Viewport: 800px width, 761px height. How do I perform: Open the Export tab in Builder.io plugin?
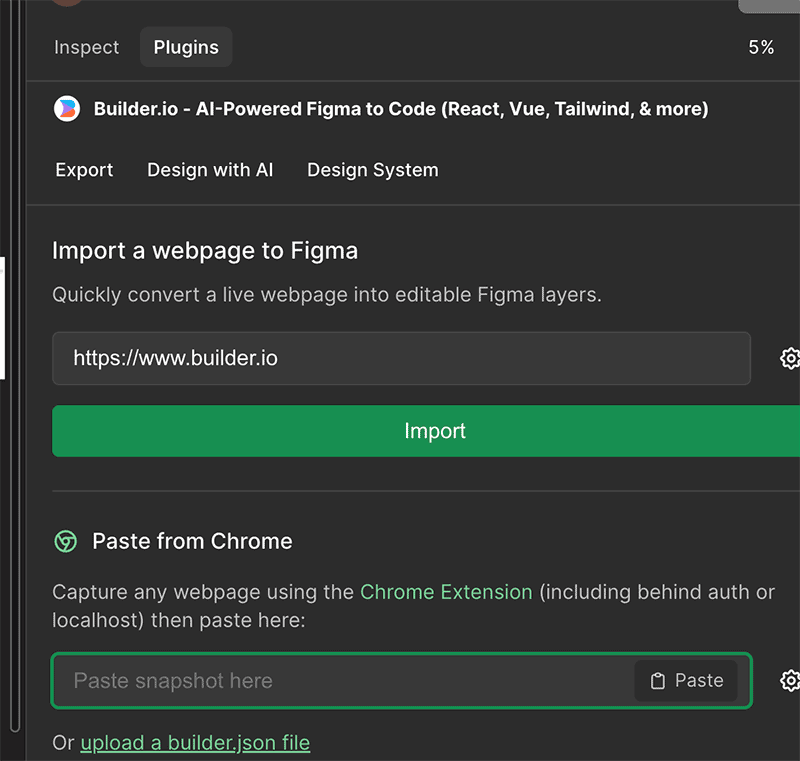click(x=84, y=170)
